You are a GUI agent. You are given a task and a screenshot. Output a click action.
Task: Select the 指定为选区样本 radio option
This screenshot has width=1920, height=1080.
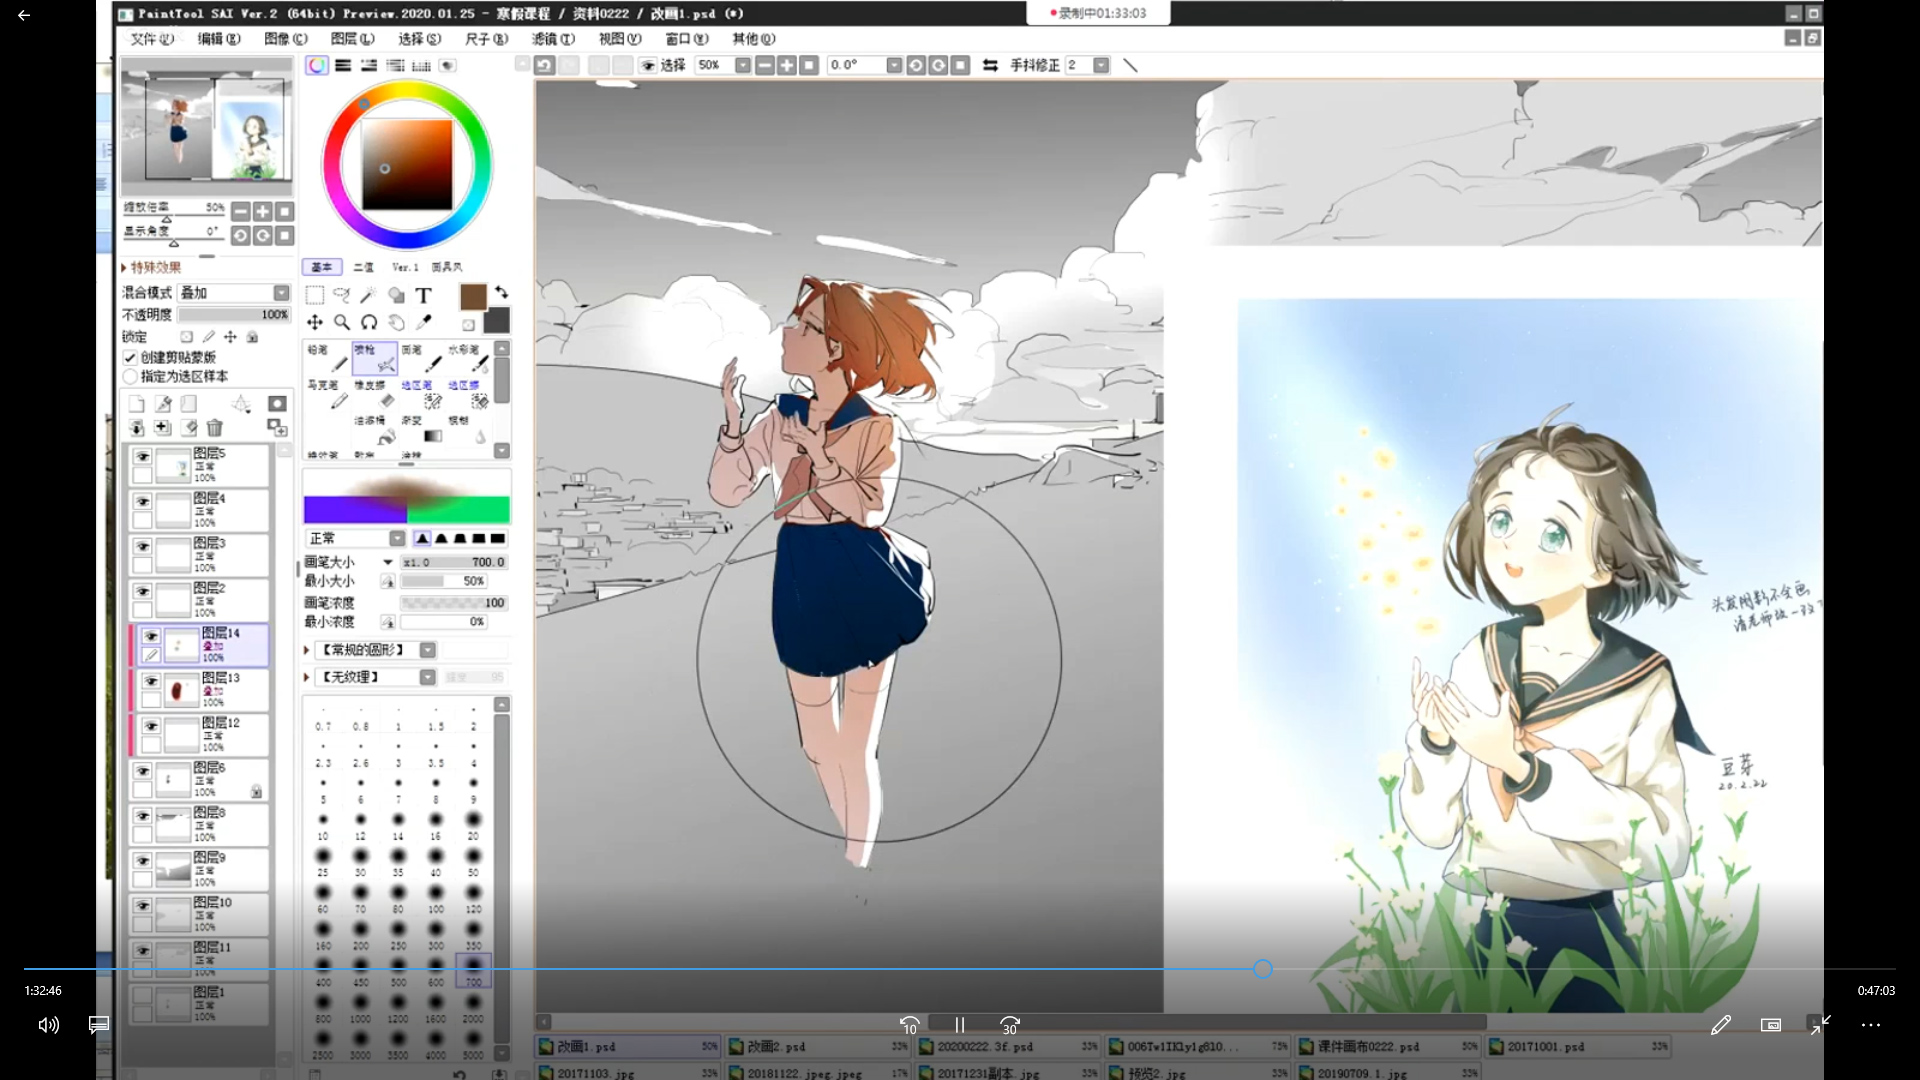coord(130,377)
